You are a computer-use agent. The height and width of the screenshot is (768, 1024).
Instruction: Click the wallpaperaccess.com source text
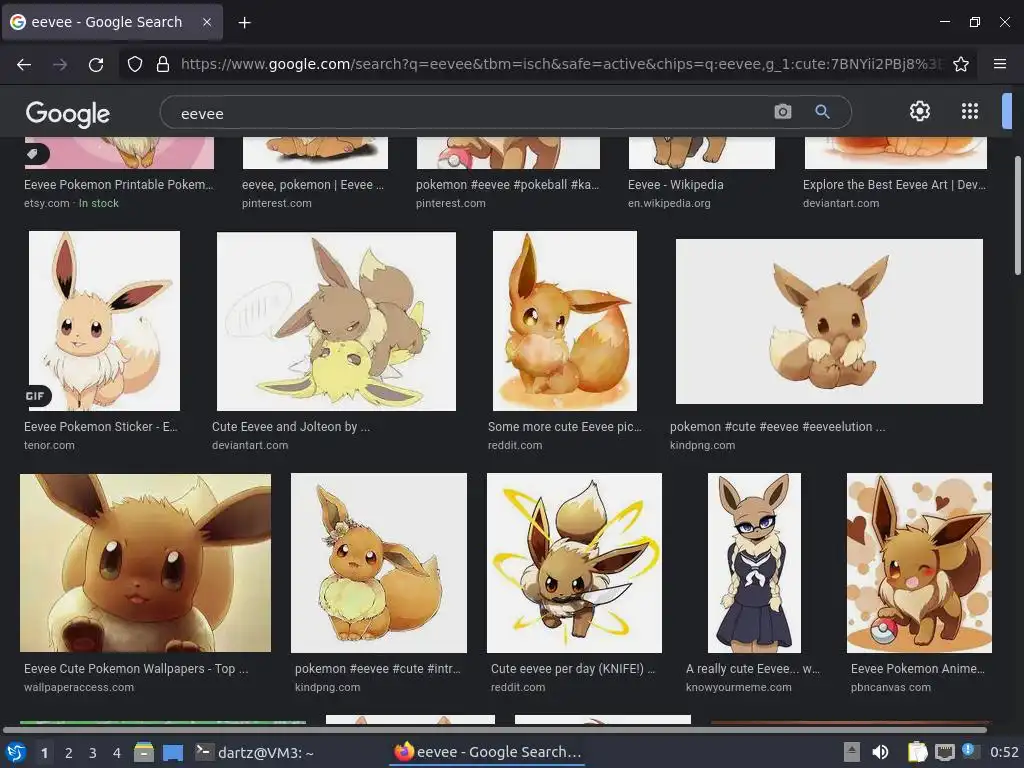click(79, 687)
